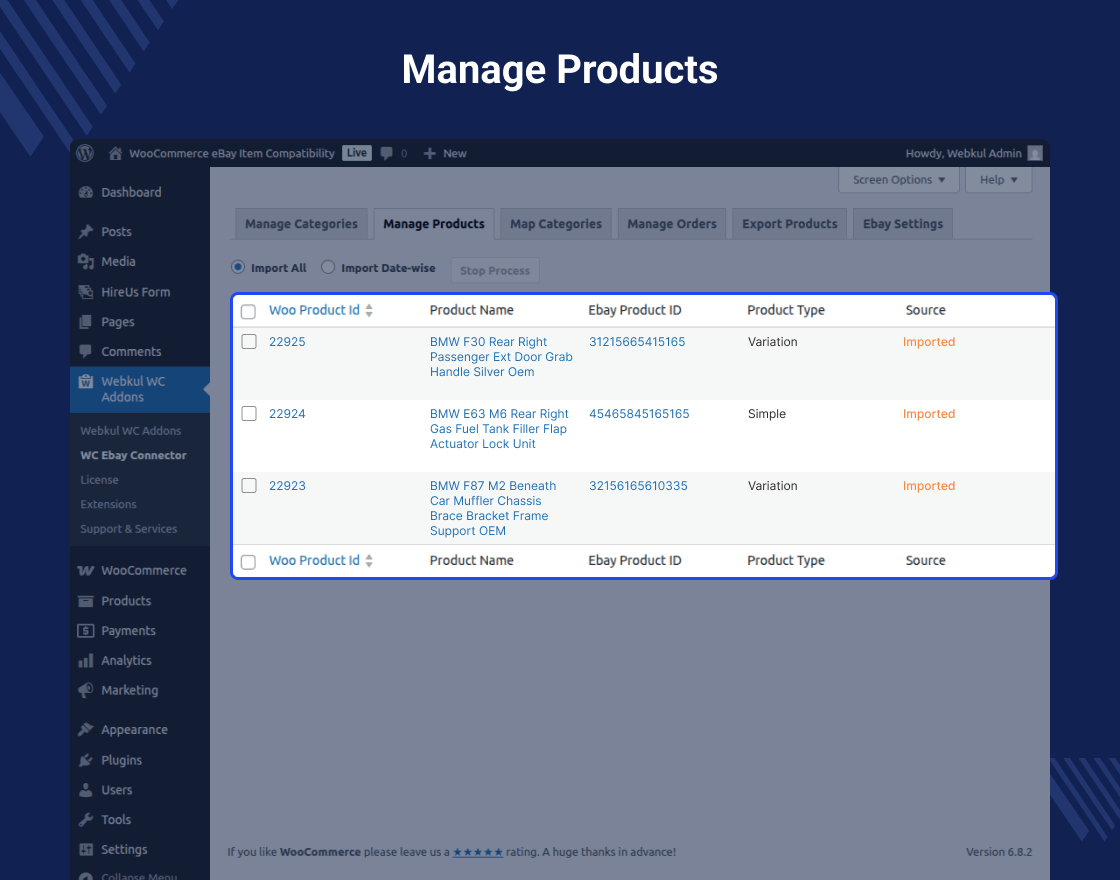This screenshot has width=1120, height=880.
Task: Click the Imported status for product 22924
Action: point(929,414)
